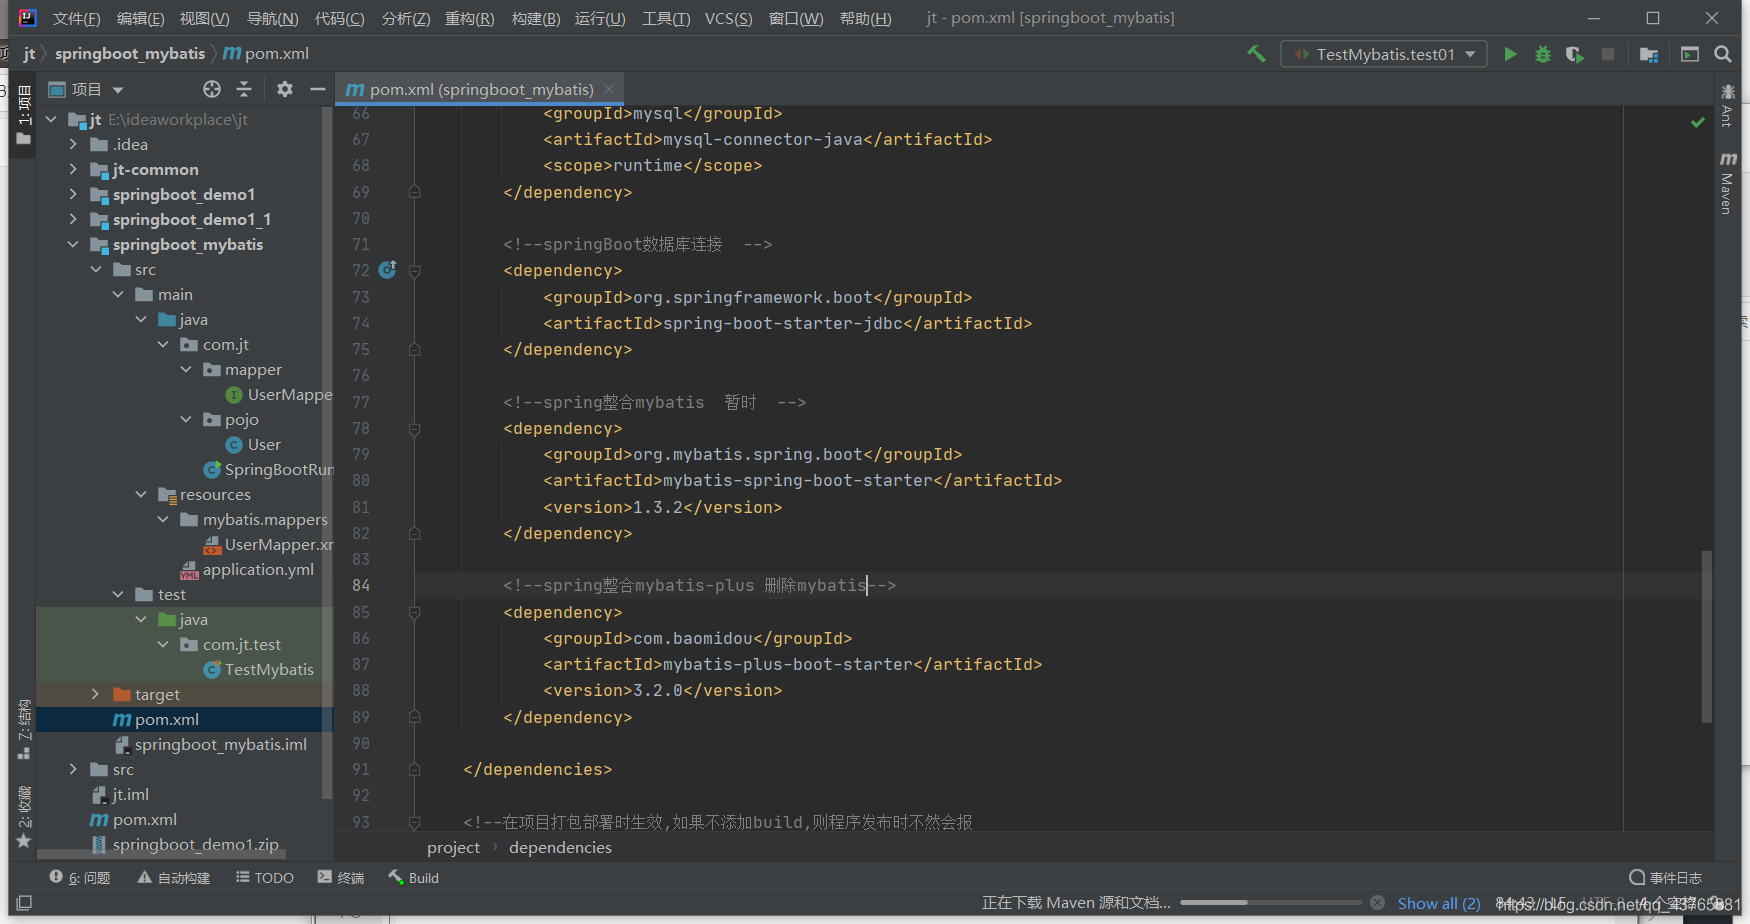Fold closing dependency marker at line 75

[414, 349]
